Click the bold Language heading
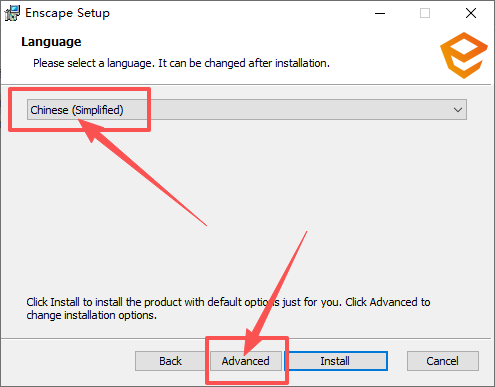 click(x=51, y=42)
